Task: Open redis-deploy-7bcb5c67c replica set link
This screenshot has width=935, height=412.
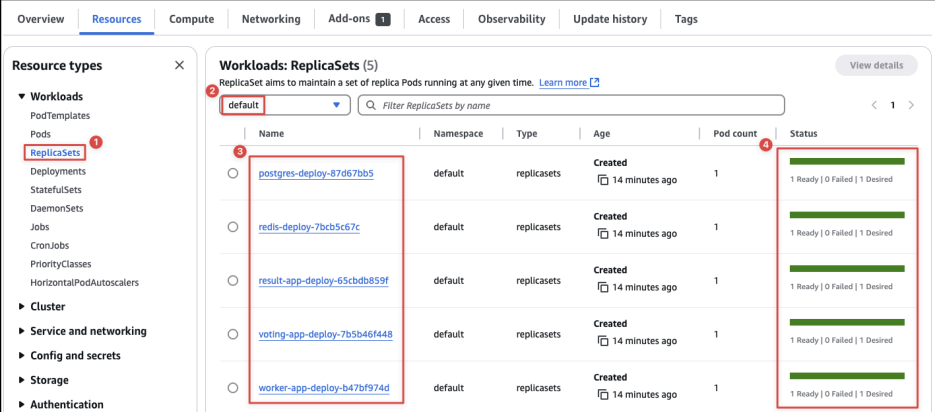Action: [x=309, y=227]
